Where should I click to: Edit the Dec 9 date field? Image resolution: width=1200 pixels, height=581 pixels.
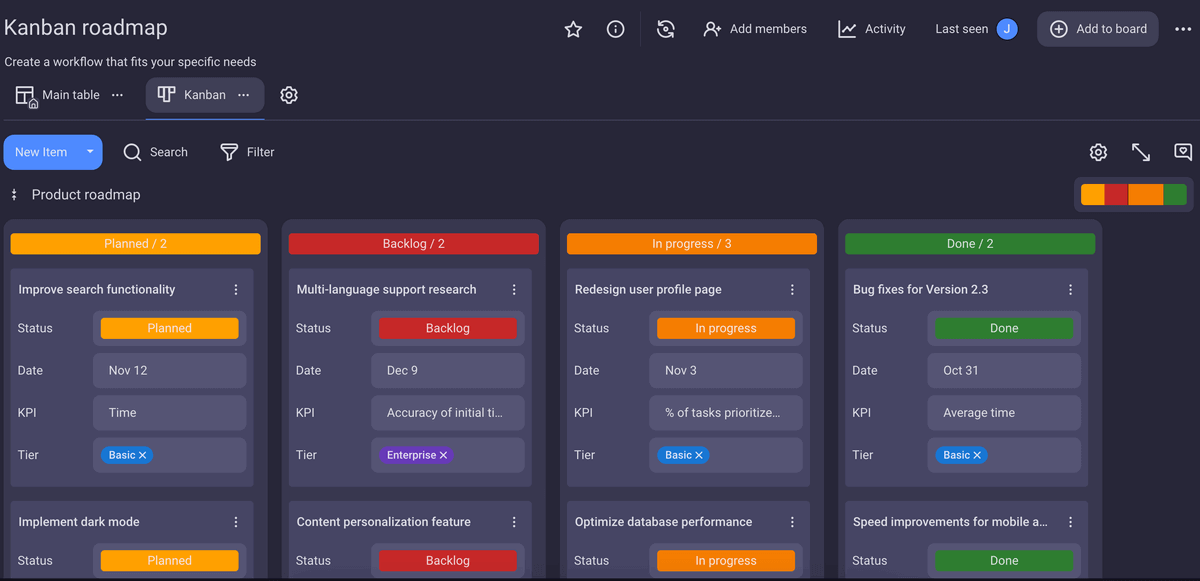[x=447, y=370]
